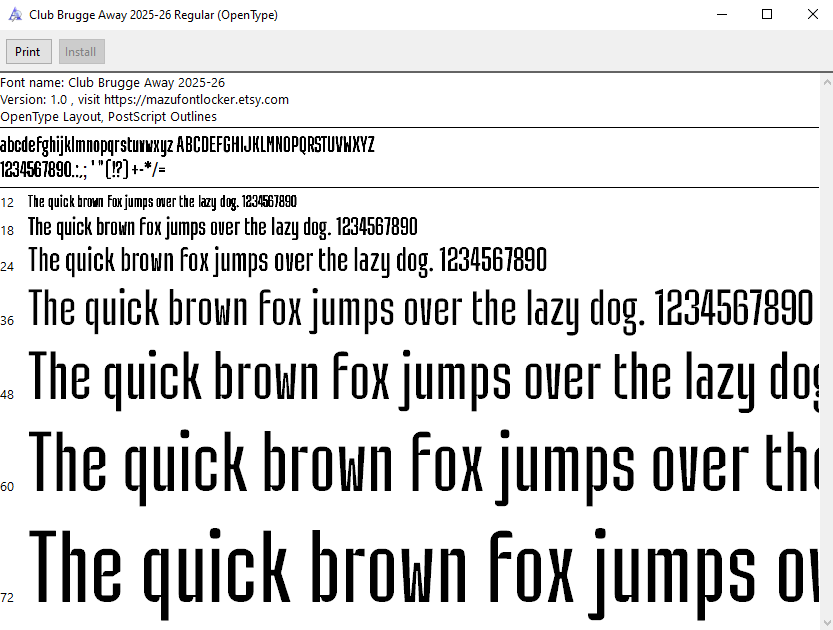Click the digits and punctuation sample line
The width and height of the screenshot is (833, 630).
tap(83, 168)
